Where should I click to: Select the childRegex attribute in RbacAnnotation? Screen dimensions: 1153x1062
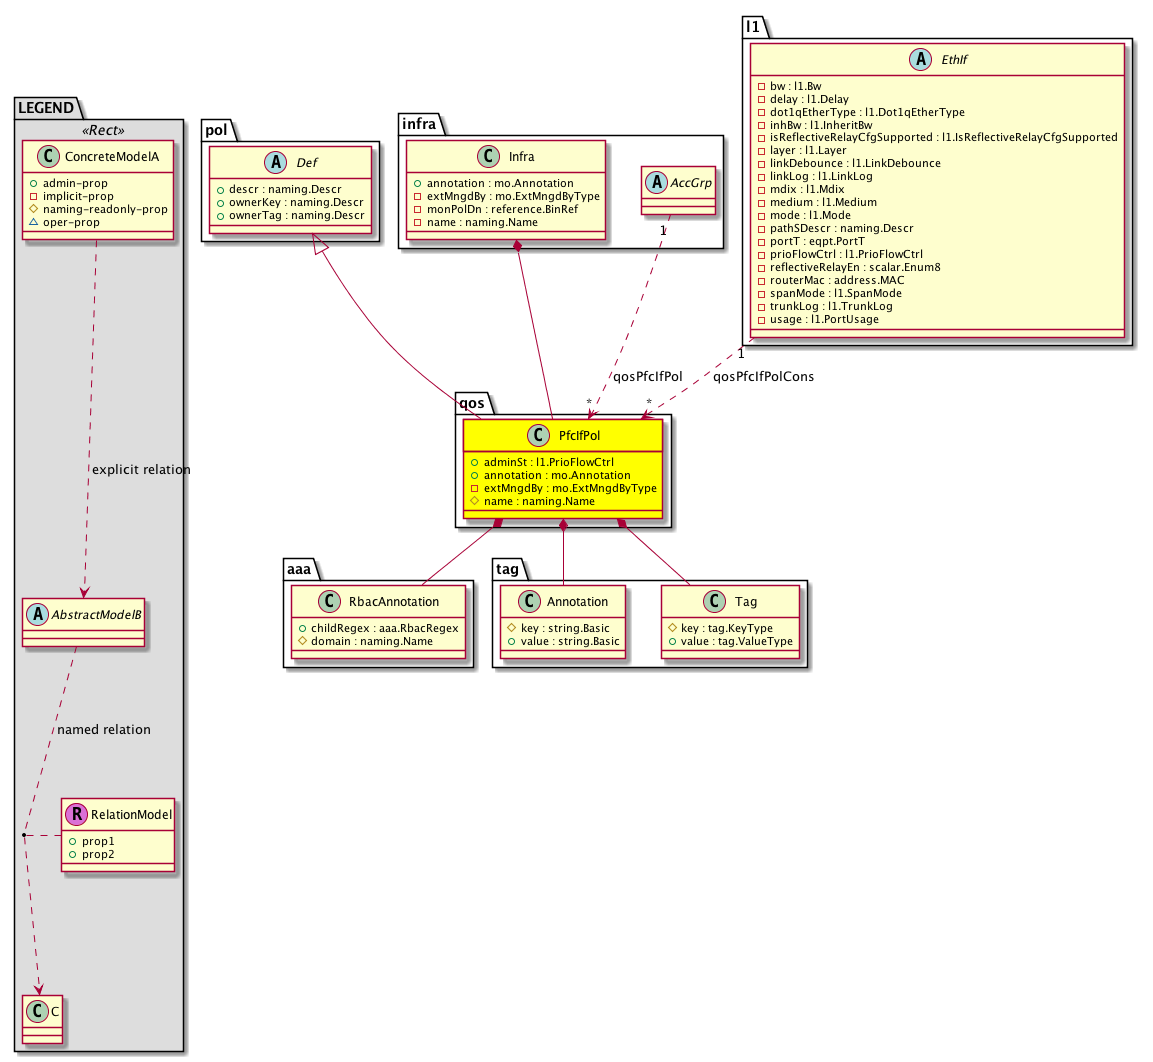coord(377,627)
